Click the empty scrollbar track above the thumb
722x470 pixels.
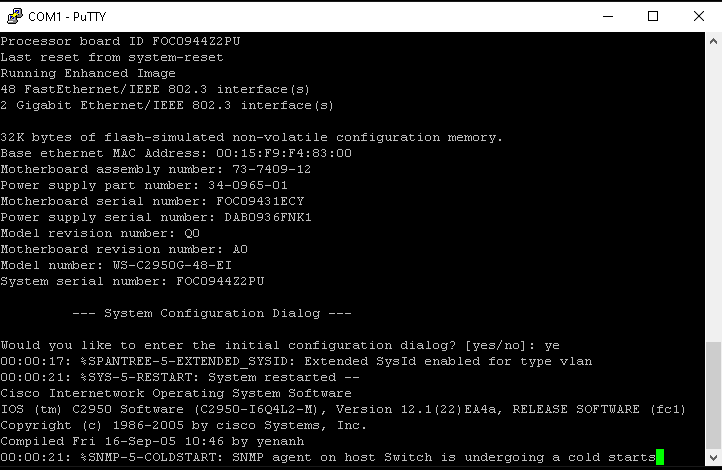[x=713, y=195]
